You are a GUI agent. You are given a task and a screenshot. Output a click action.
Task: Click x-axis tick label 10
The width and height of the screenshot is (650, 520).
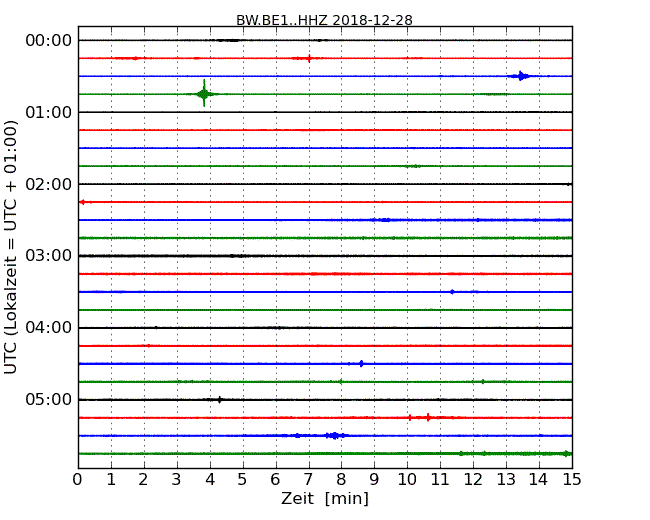(407, 480)
